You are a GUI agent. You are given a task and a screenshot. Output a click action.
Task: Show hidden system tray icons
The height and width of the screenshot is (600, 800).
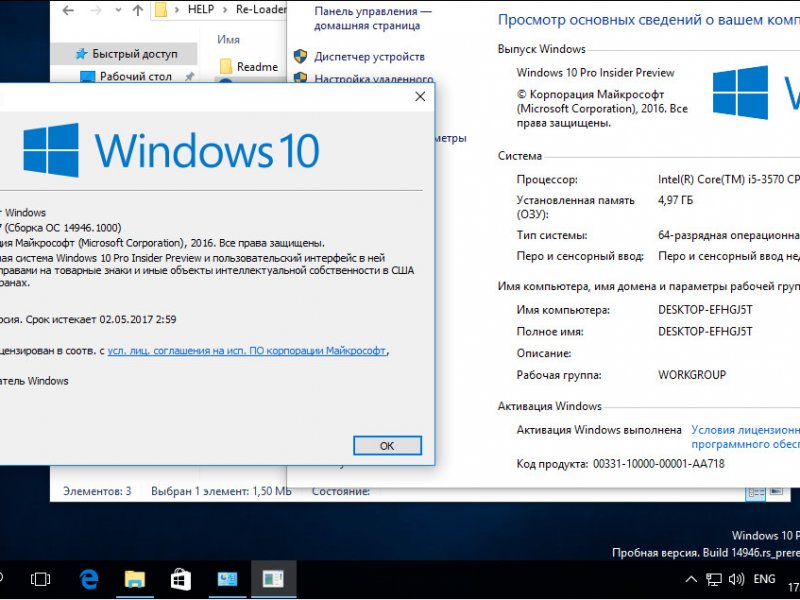(x=690, y=579)
